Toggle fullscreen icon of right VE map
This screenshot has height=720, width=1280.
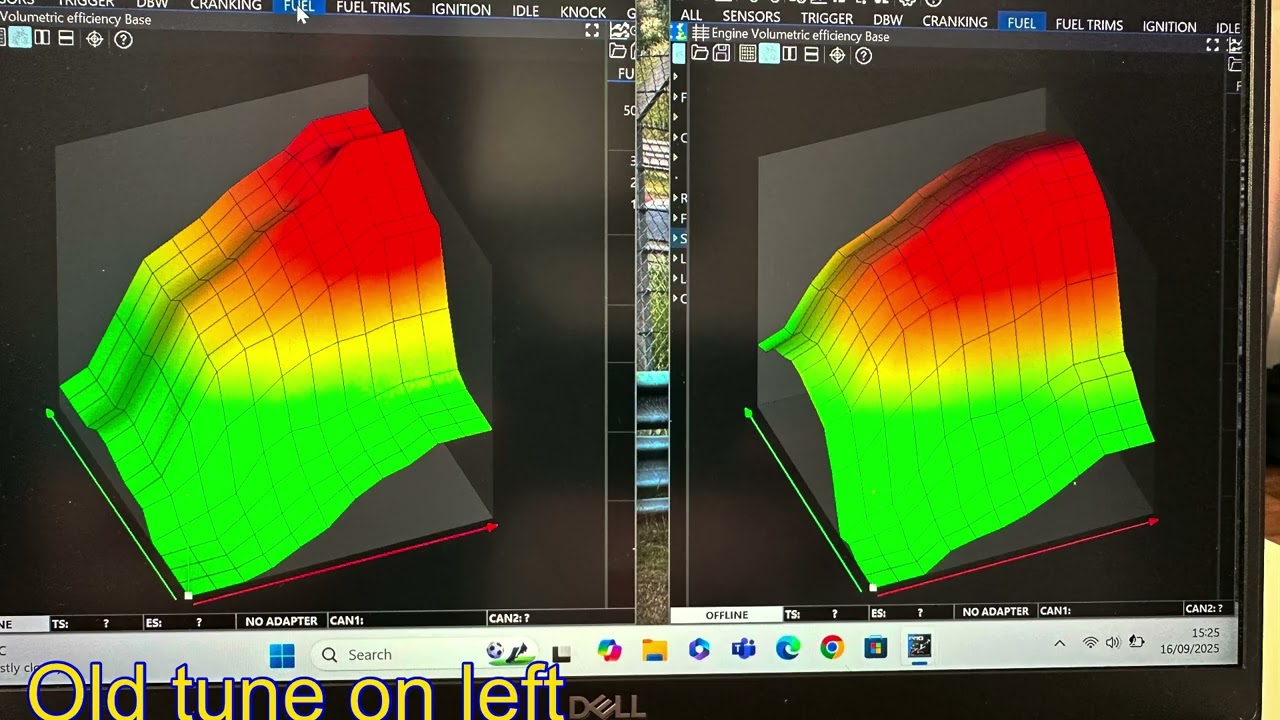click(1213, 45)
